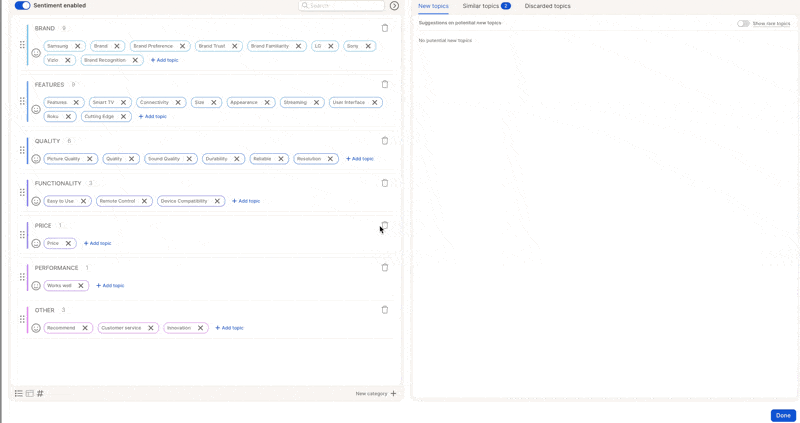The image size is (800, 423).
Task: Click the hashtag view icon
Action: 40,393
